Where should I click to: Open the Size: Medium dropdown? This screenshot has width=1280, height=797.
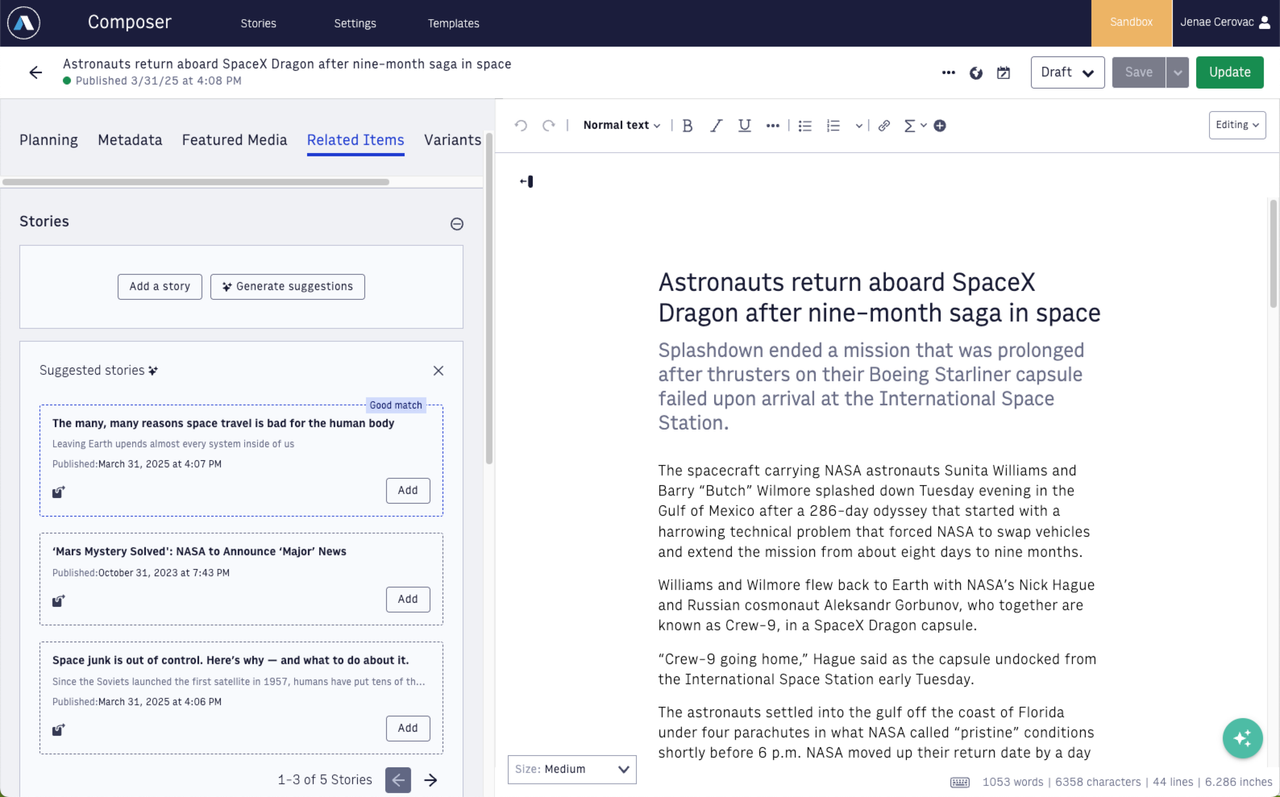[x=572, y=769]
